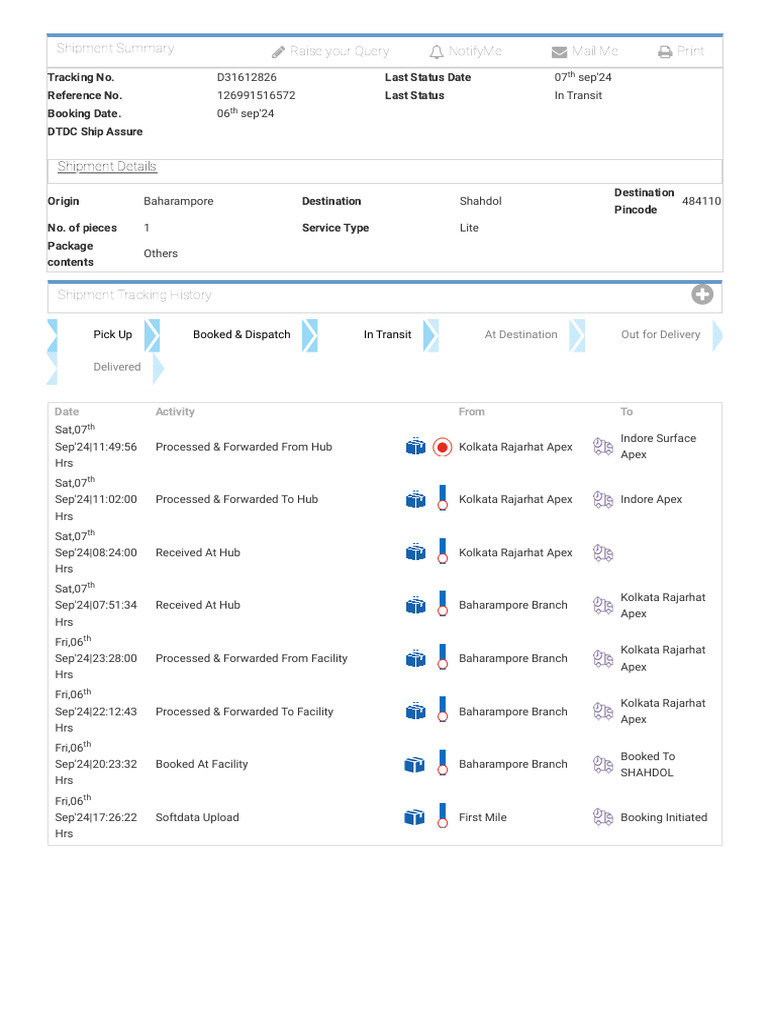Click the timeline marker for the Booked At Facility entry
The width and height of the screenshot is (768, 1024).
pos(443,763)
